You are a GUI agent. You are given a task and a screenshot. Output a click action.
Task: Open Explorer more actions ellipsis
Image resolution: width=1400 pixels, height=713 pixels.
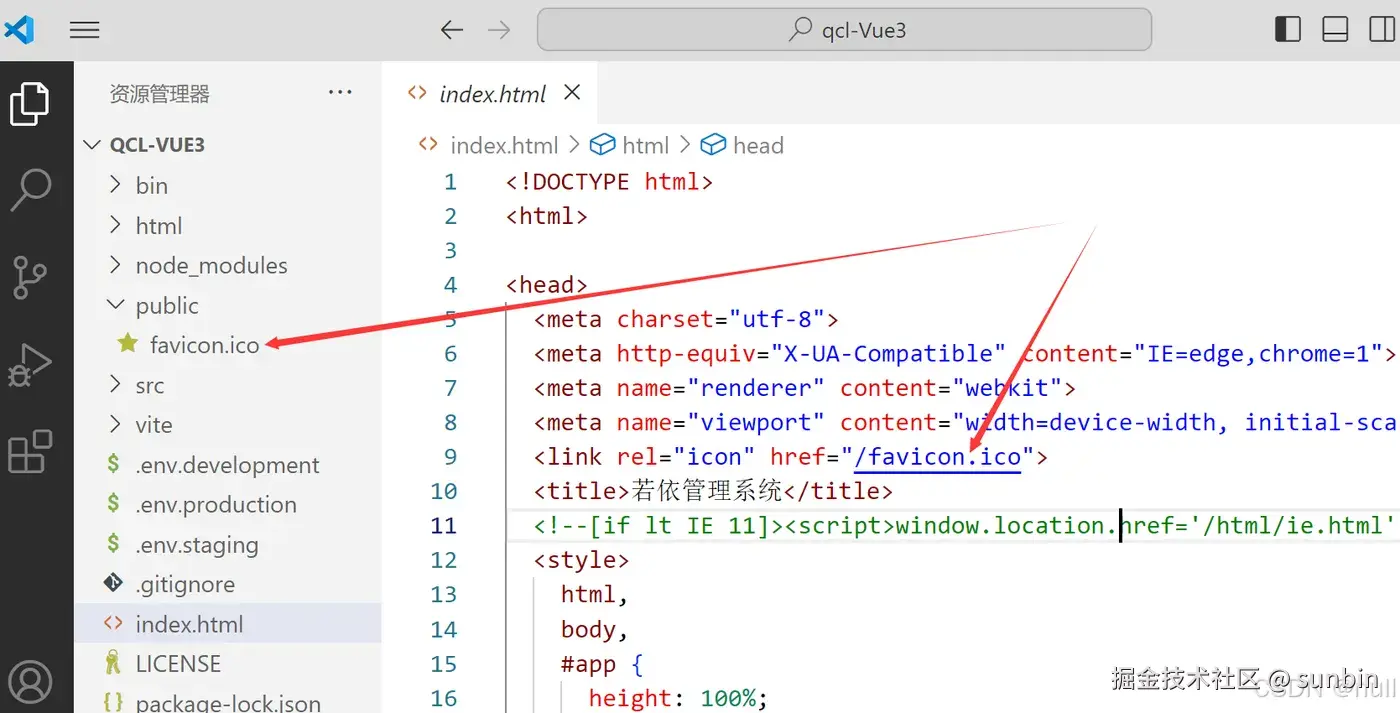click(340, 93)
